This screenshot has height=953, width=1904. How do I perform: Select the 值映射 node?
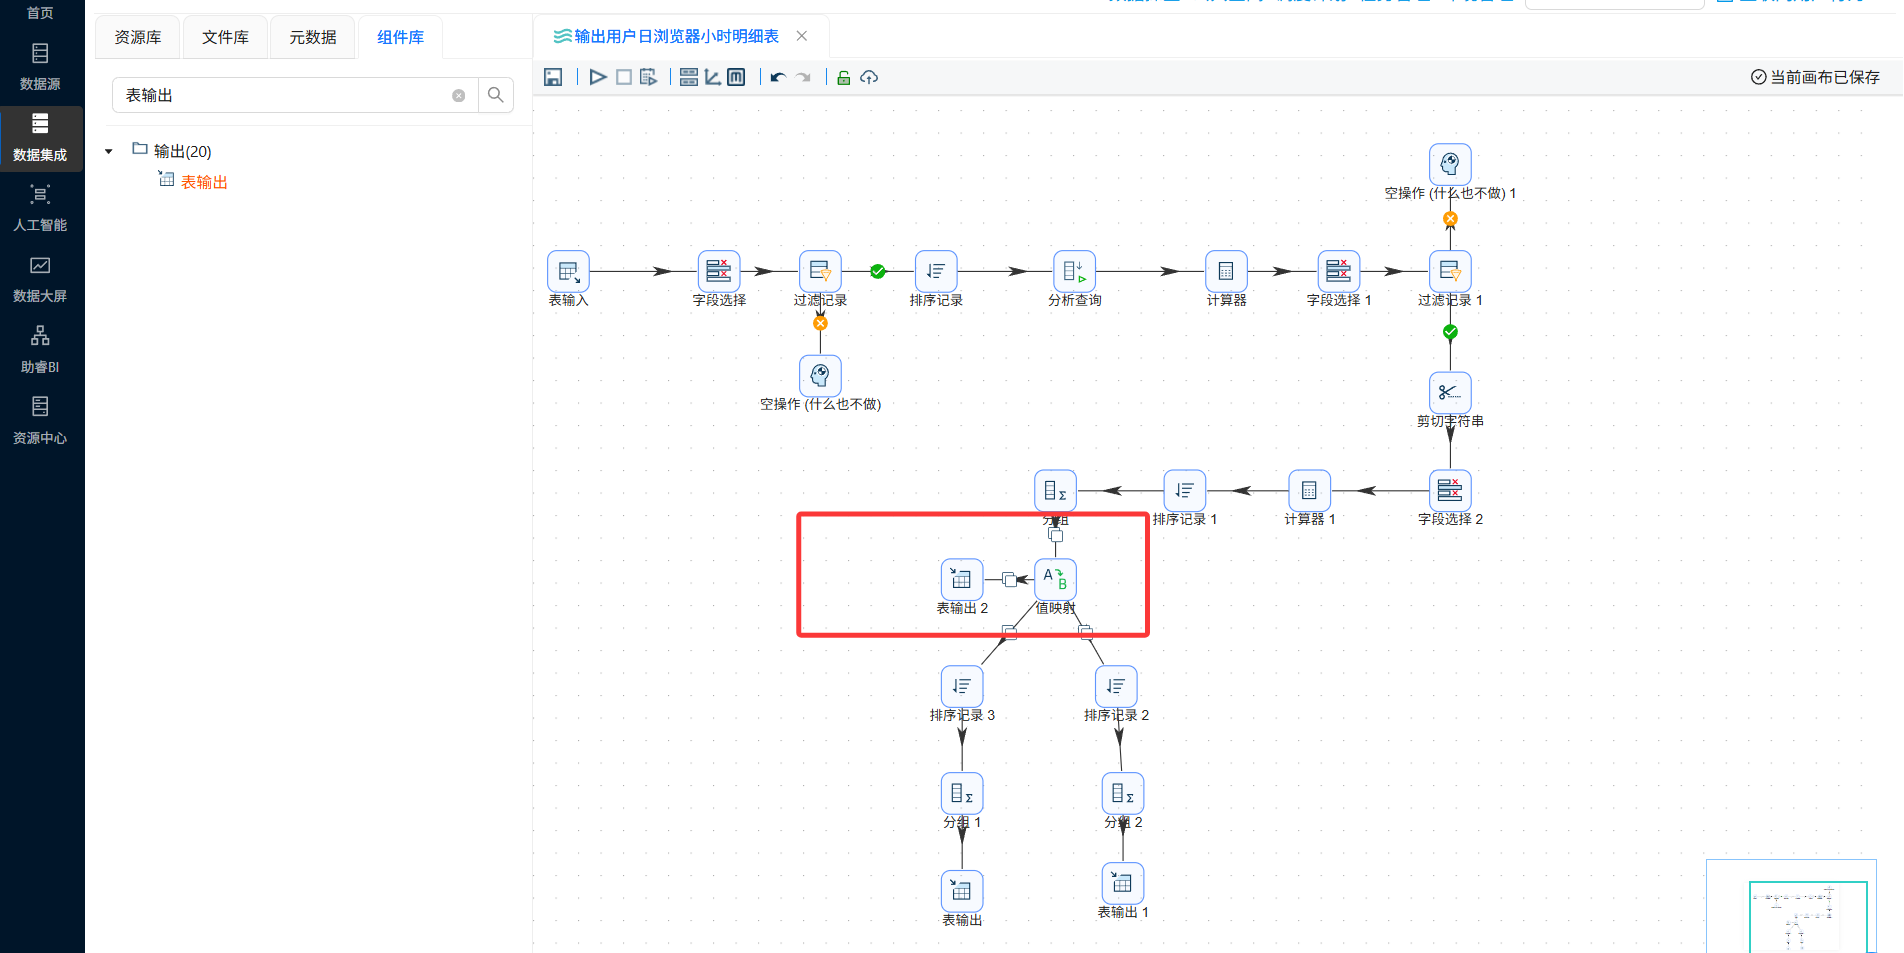1055,579
